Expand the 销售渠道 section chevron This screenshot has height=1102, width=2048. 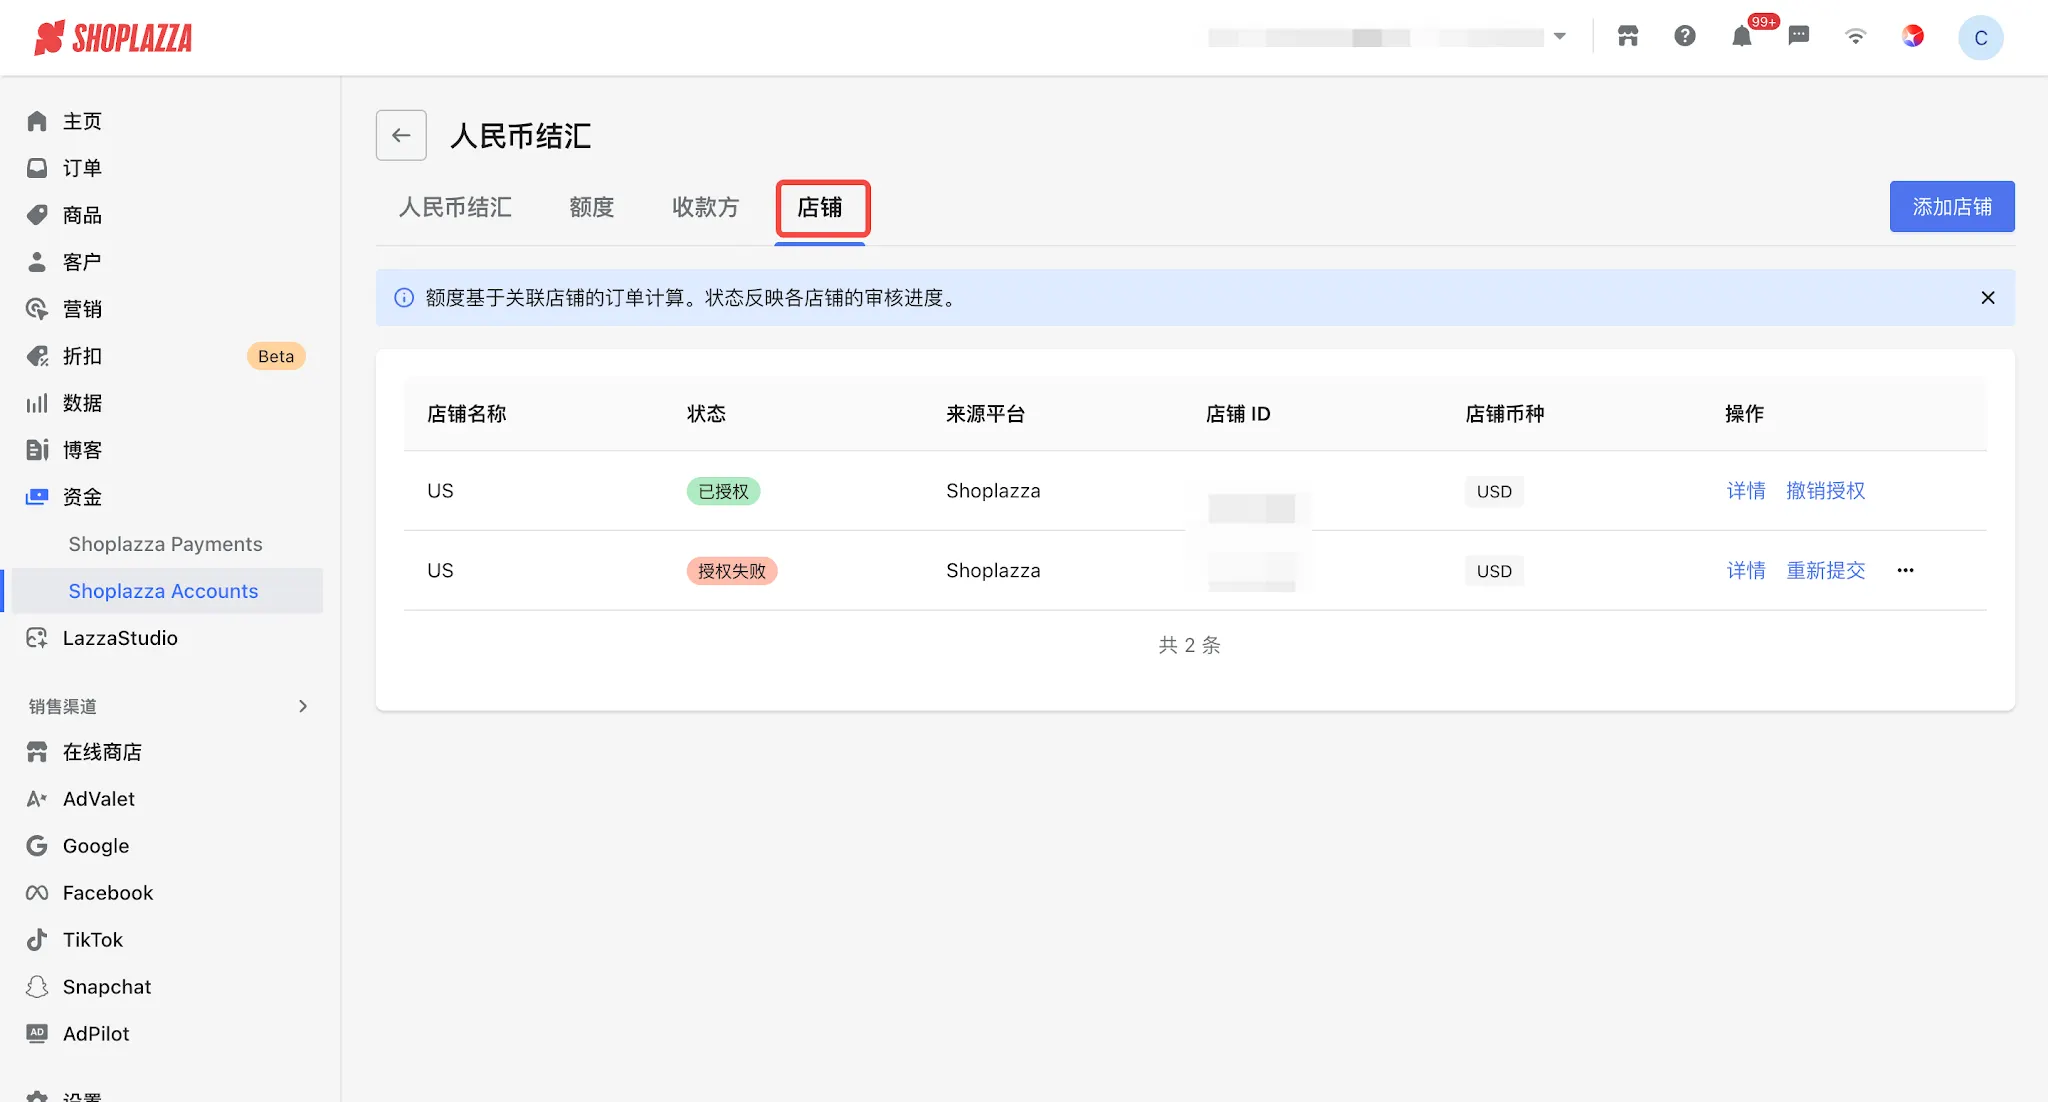303,706
